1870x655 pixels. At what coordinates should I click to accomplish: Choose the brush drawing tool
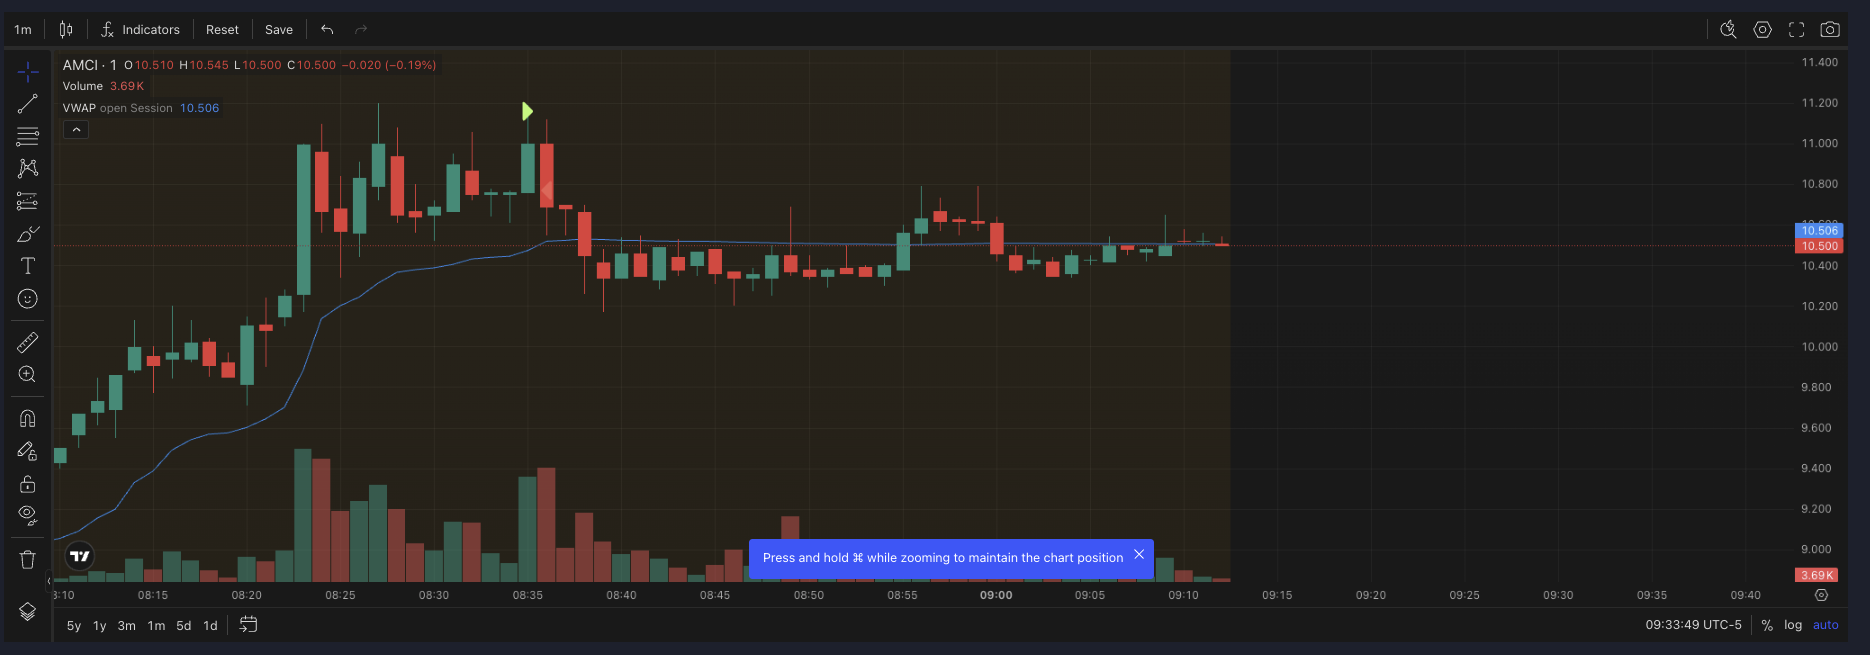click(28, 234)
